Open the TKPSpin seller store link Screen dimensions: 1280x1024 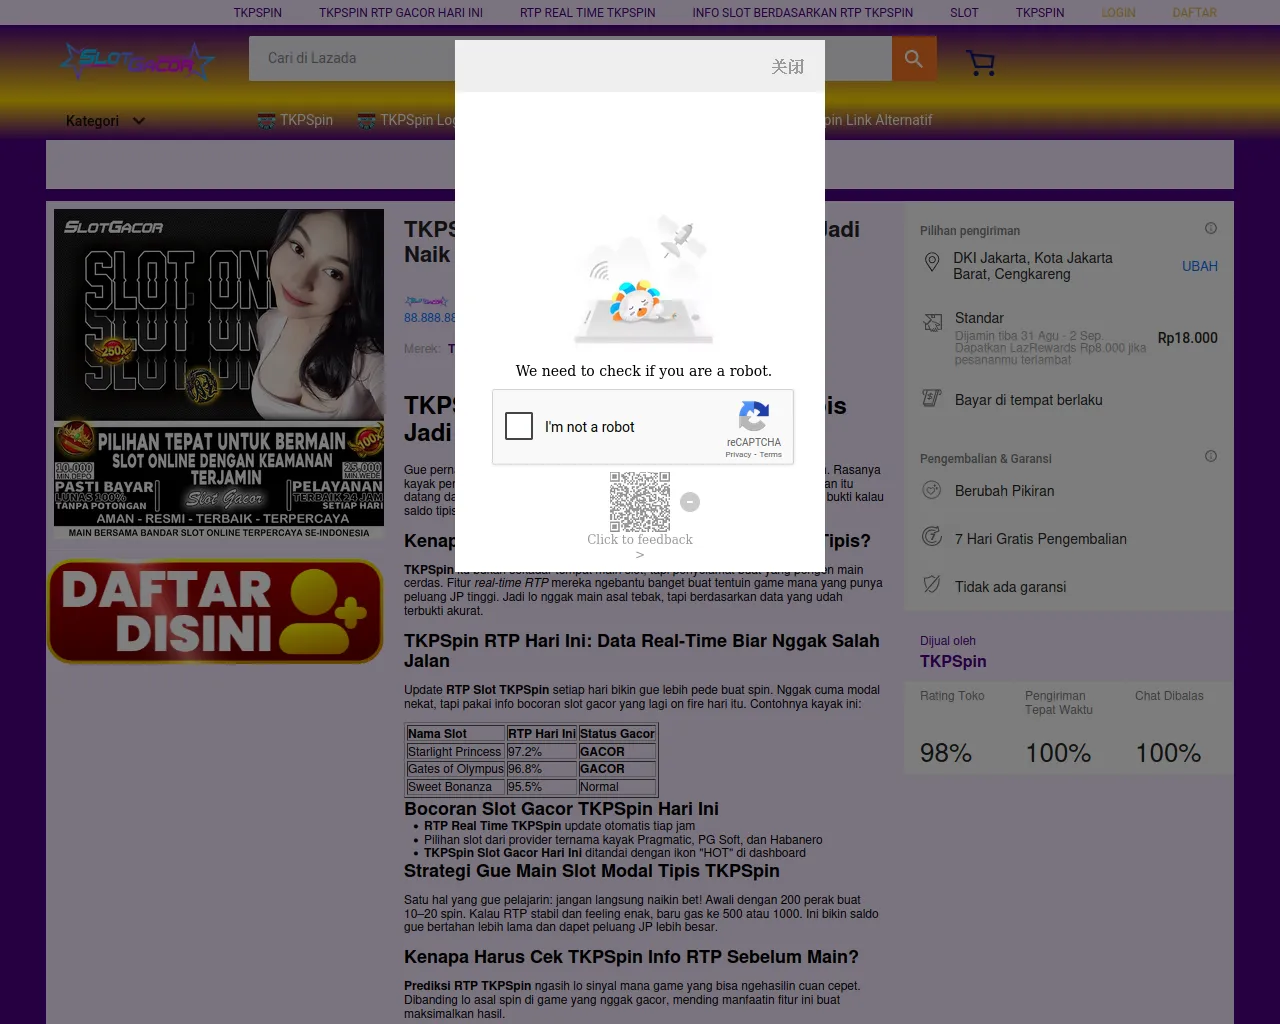(x=953, y=661)
